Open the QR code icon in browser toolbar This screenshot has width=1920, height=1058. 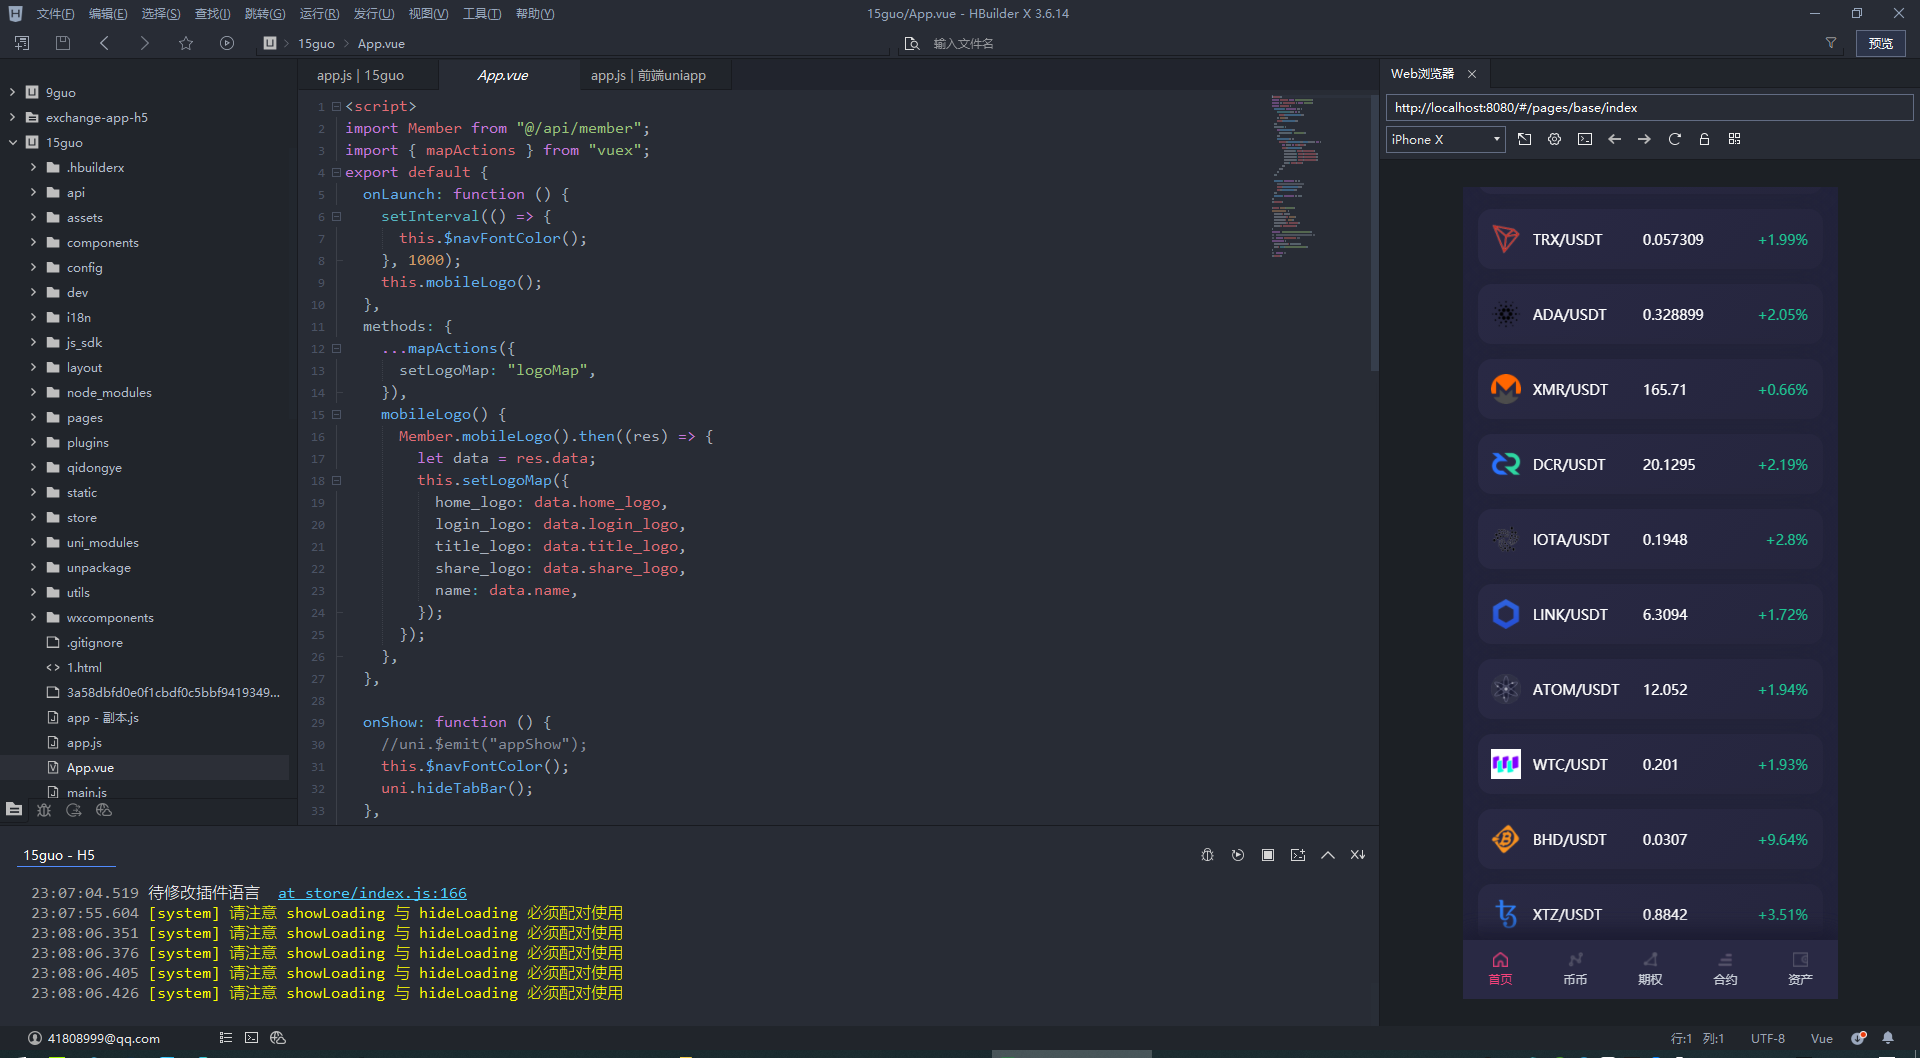(1734, 139)
